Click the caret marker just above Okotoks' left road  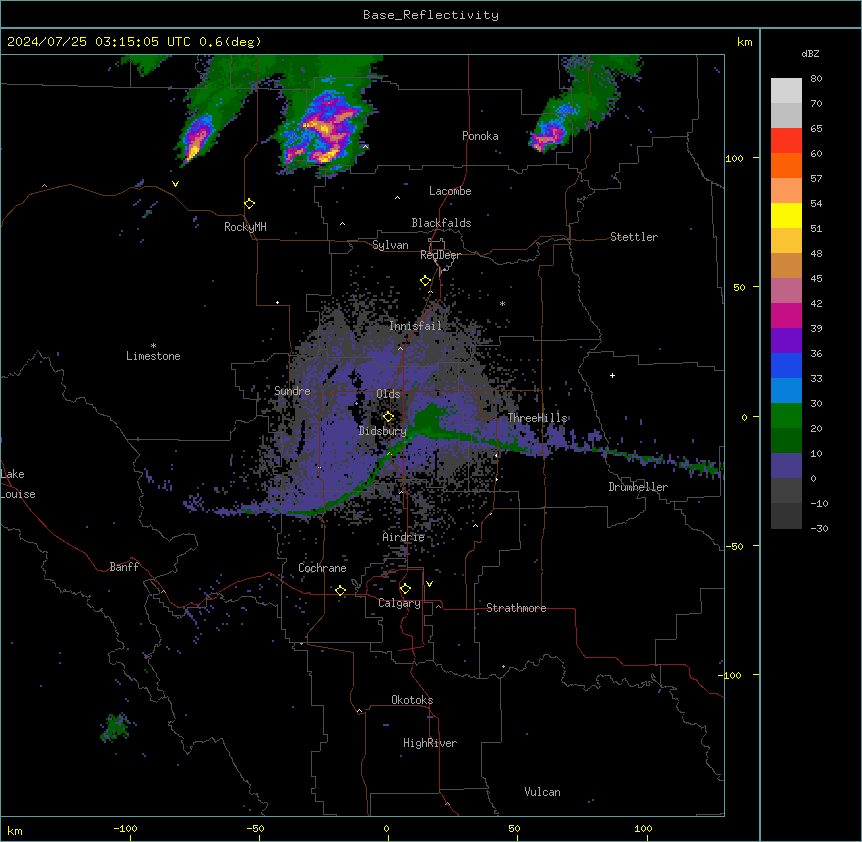pos(360,711)
